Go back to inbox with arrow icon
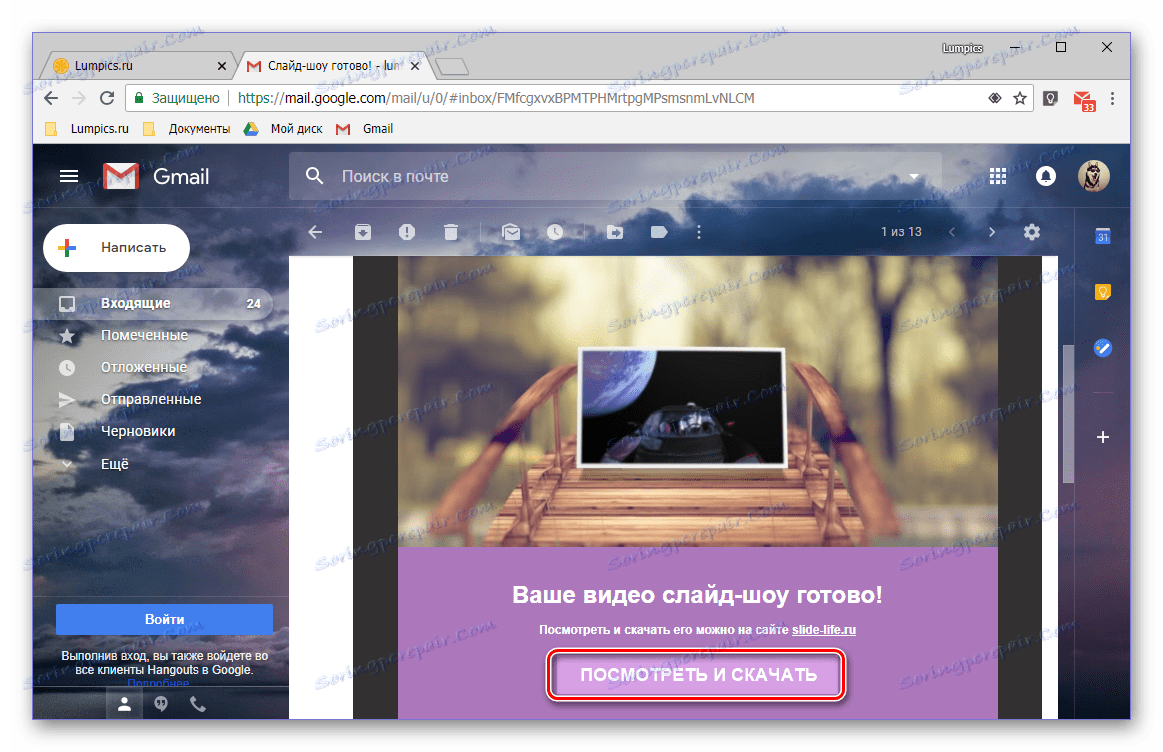This screenshot has width=1163, height=752. coord(315,232)
